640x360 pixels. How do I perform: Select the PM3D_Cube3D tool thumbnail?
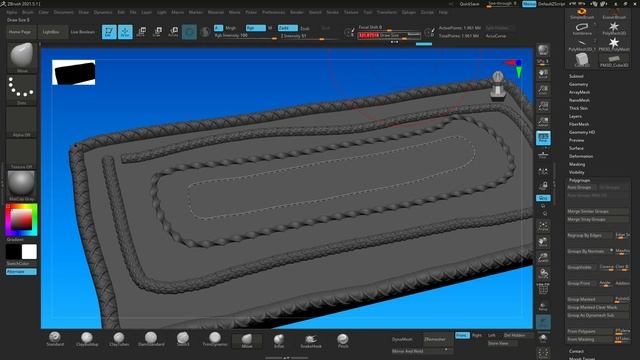[614, 61]
